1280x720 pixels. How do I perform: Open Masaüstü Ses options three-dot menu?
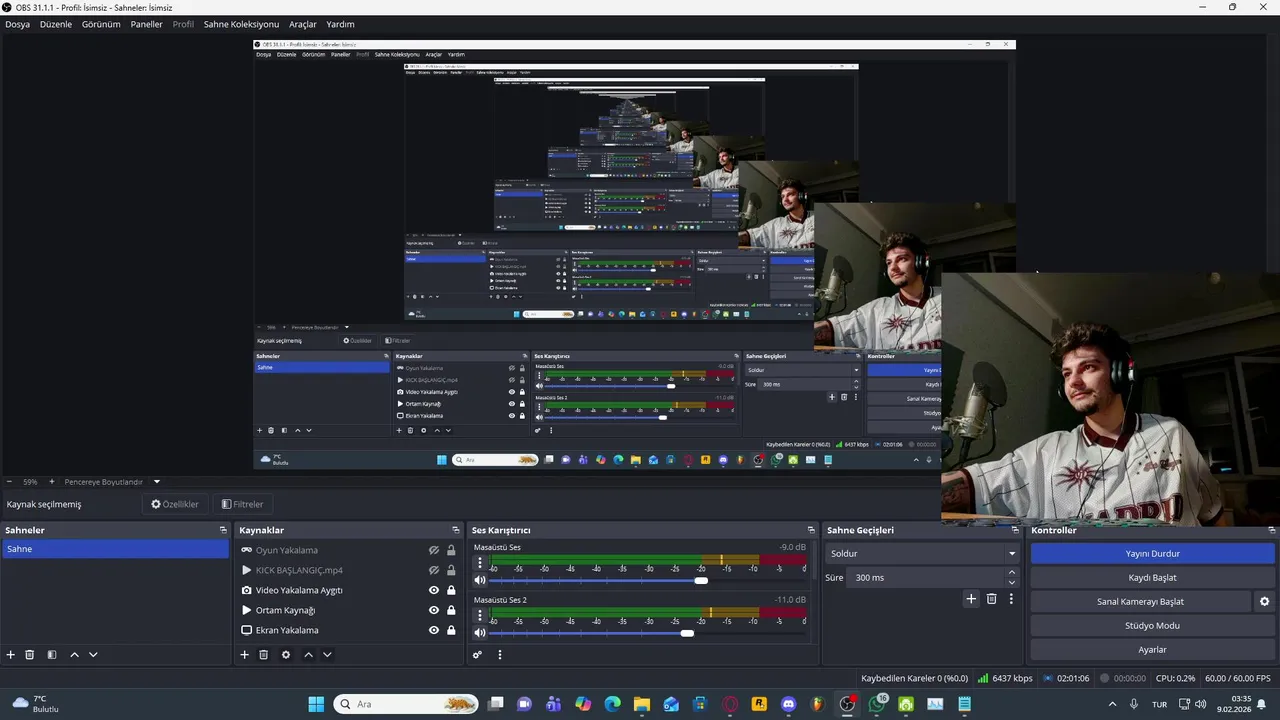coord(480,562)
